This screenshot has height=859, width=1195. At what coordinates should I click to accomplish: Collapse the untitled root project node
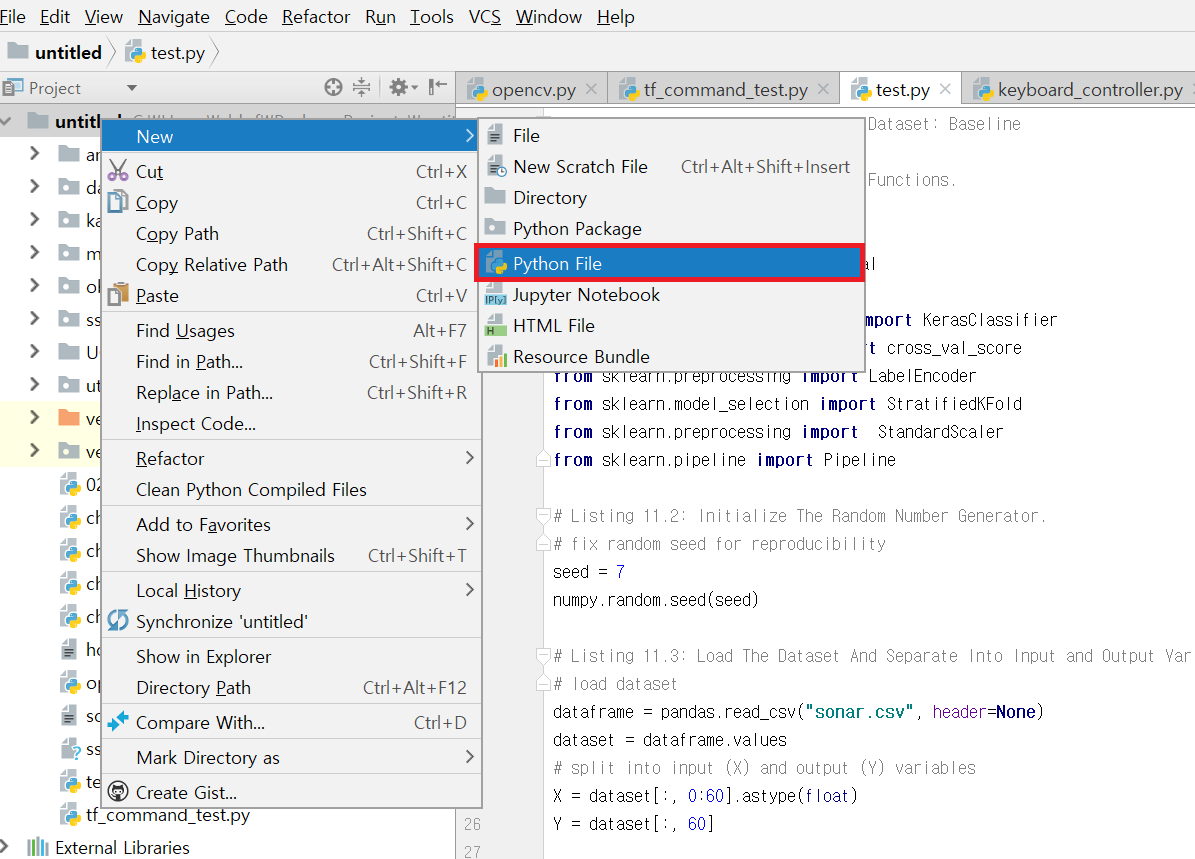6,120
